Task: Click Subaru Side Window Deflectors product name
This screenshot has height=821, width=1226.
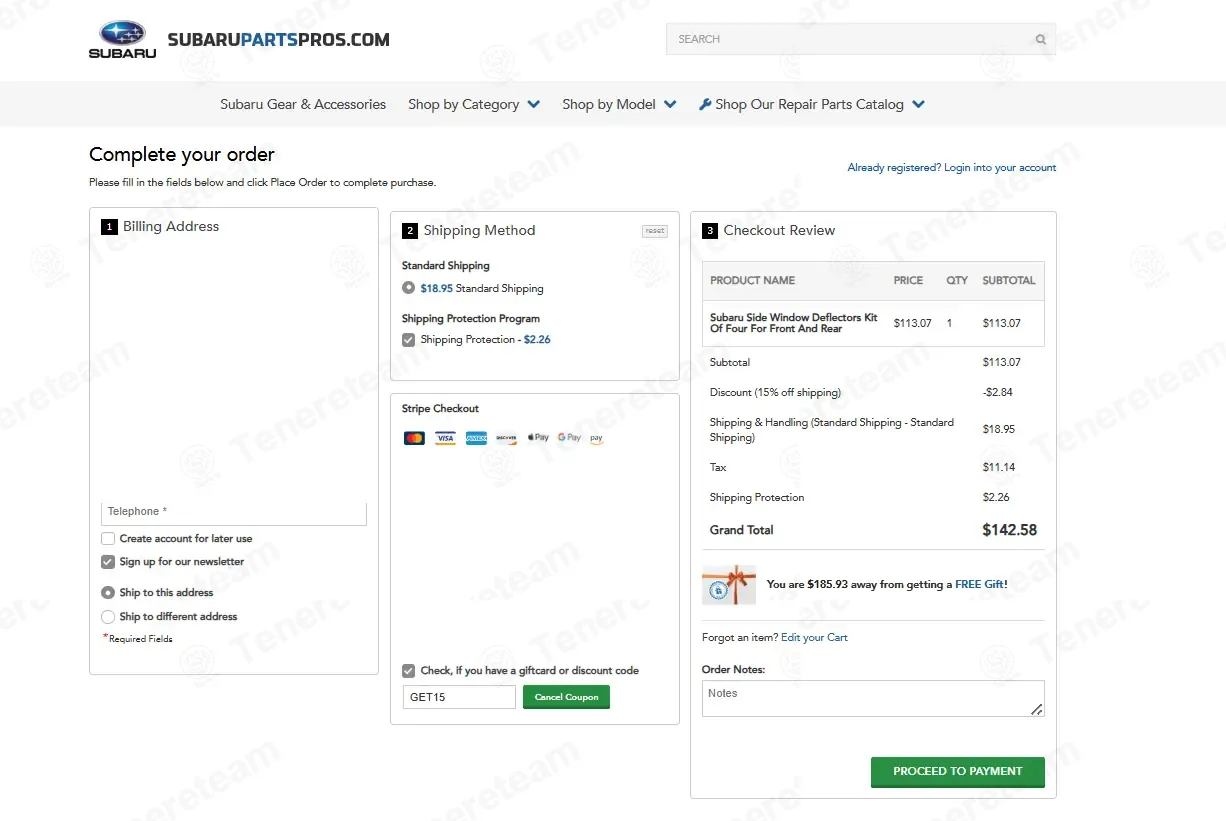Action: (794, 323)
